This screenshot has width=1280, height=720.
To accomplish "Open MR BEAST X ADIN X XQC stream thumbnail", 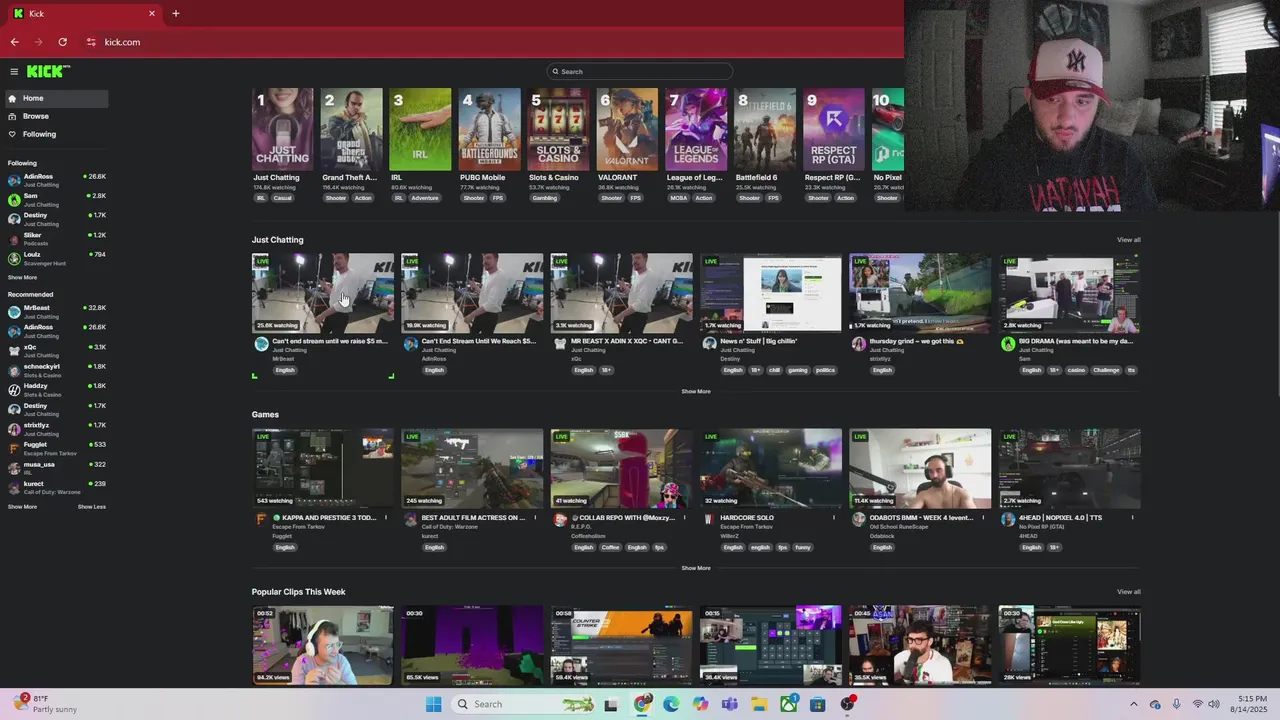I will 622,293.
